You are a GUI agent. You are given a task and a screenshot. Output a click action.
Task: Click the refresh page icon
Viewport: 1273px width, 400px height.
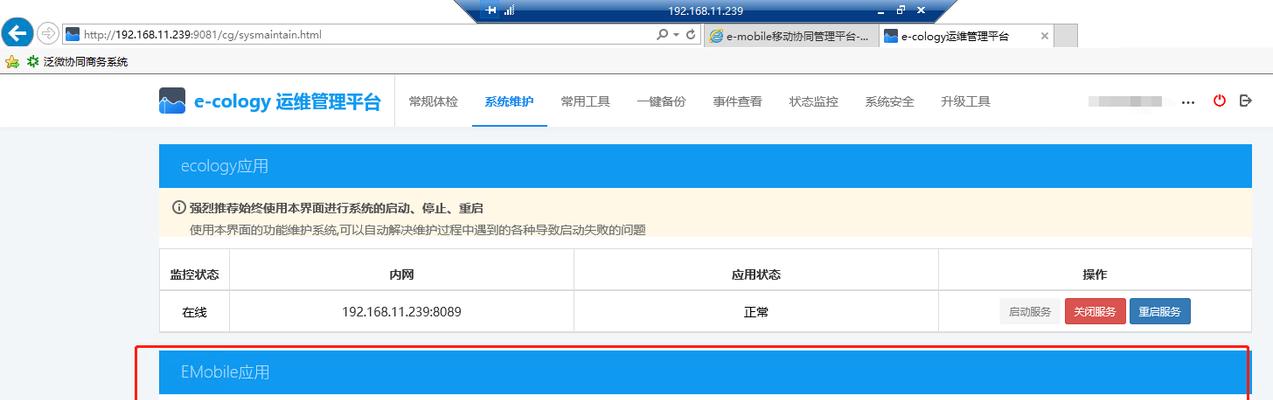click(x=691, y=34)
